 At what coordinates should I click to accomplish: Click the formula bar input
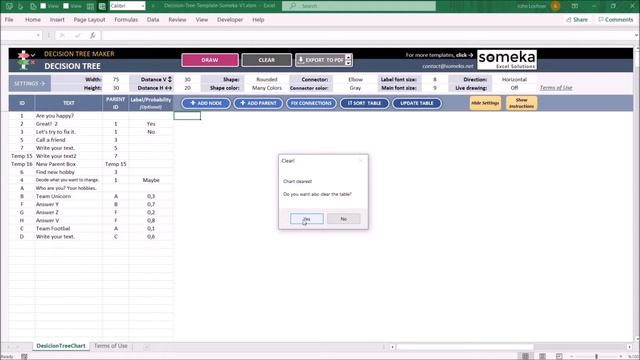tap(367, 36)
